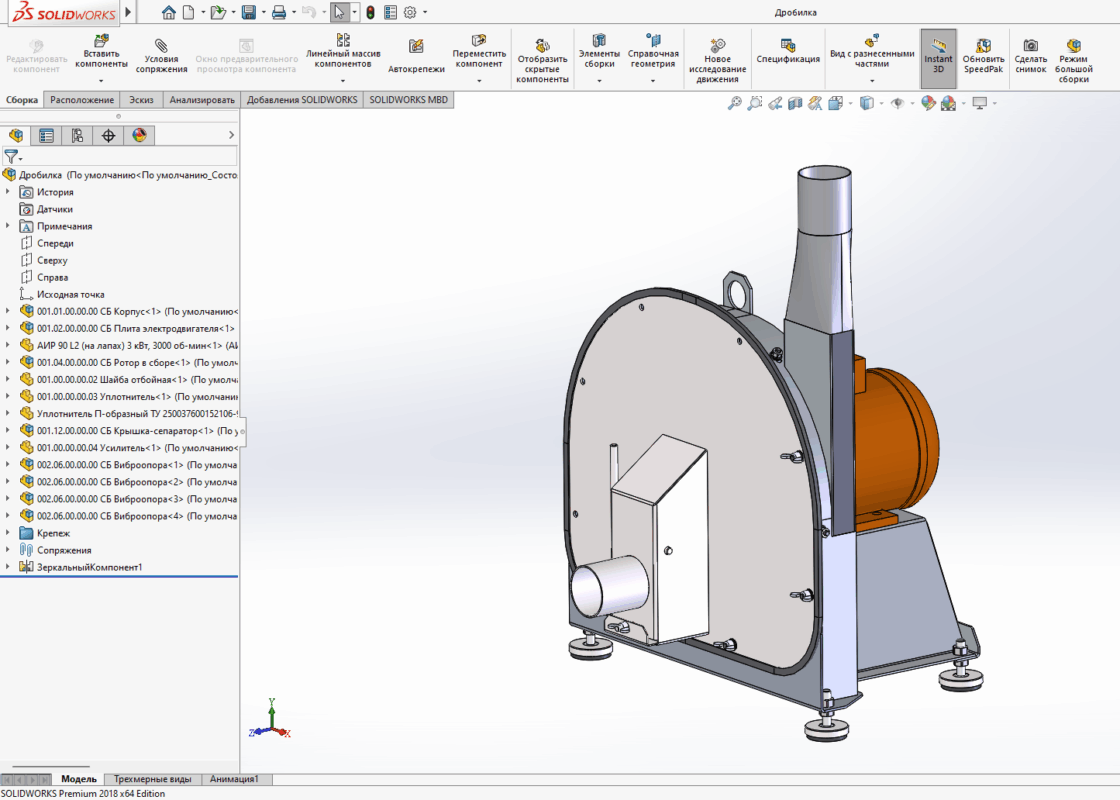This screenshot has width=1120, height=800.
Task: Open the ConfigurationManager tab icon
Action: [x=77, y=136]
